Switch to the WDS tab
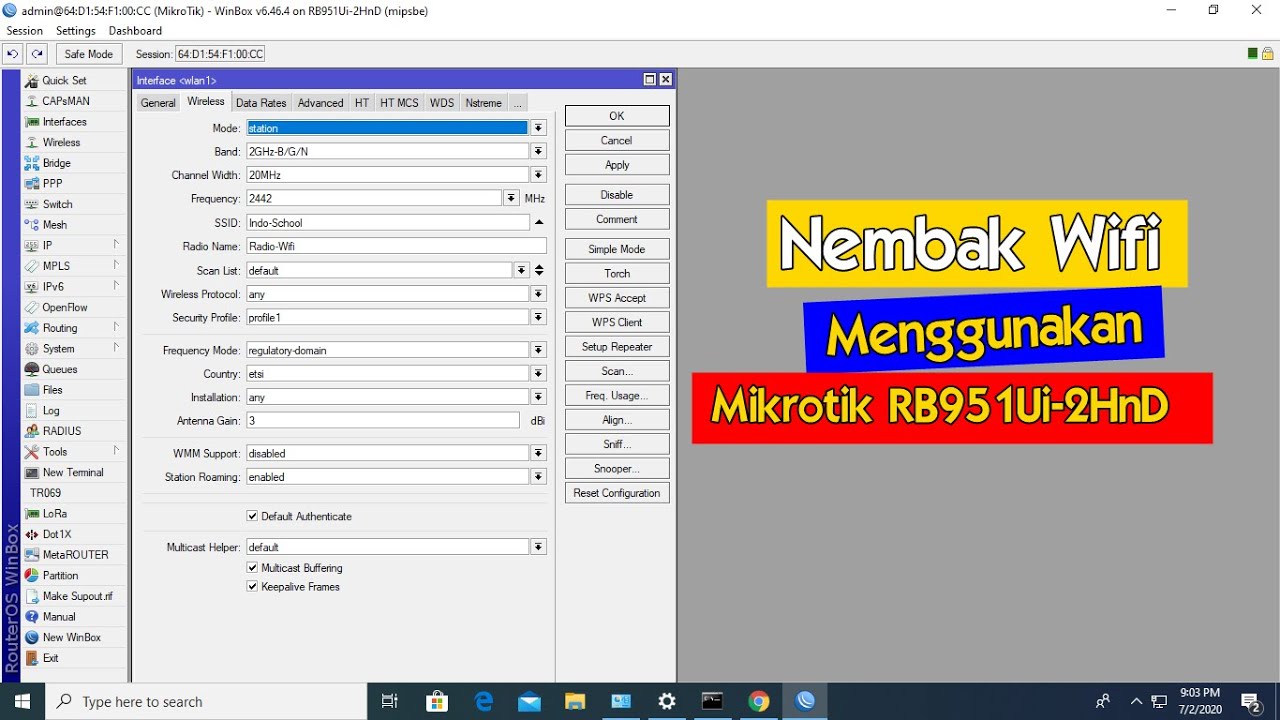Viewport: 1280px width, 720px height. [442, 103]
